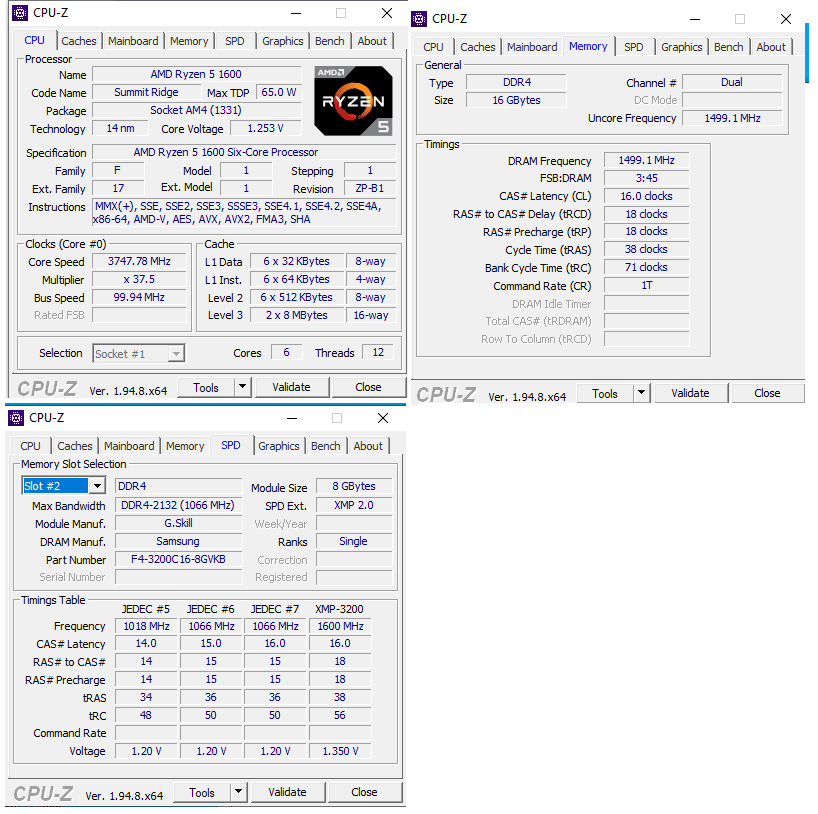
Task: Minimize the Memory tab window
Action: (695, 19)
